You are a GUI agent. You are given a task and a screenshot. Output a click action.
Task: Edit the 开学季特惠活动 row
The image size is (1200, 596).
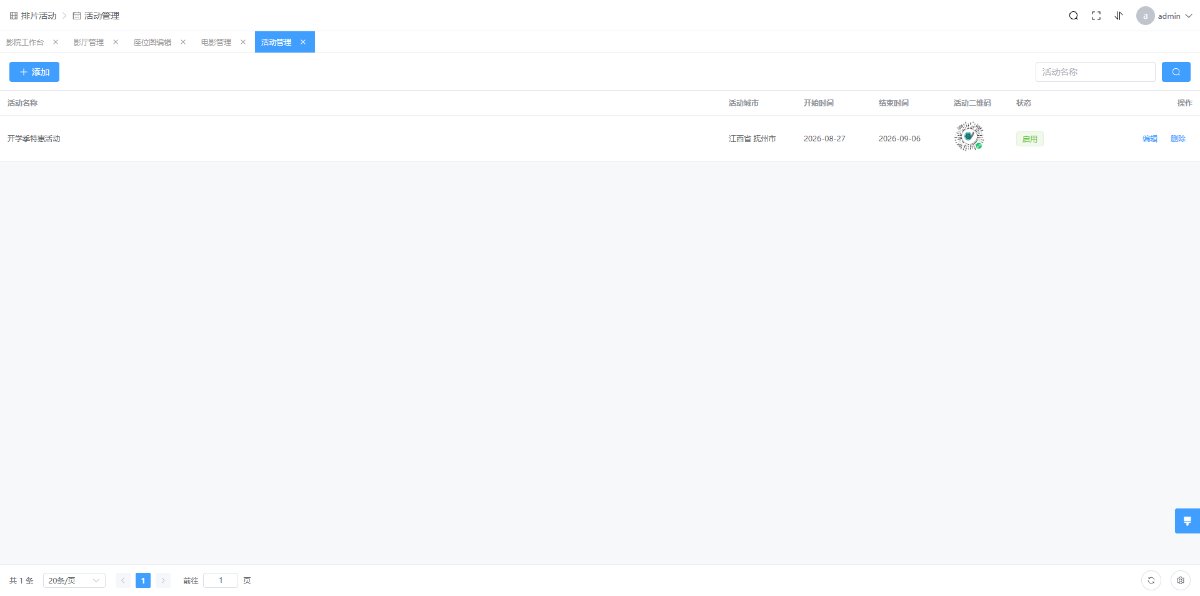(1150, 138)
